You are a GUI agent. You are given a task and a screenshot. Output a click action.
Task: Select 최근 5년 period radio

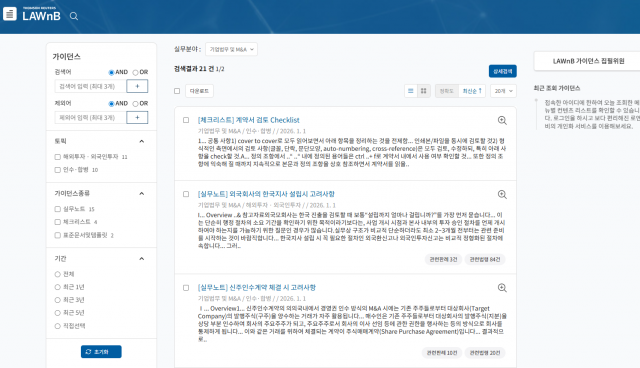click(58, 313)
